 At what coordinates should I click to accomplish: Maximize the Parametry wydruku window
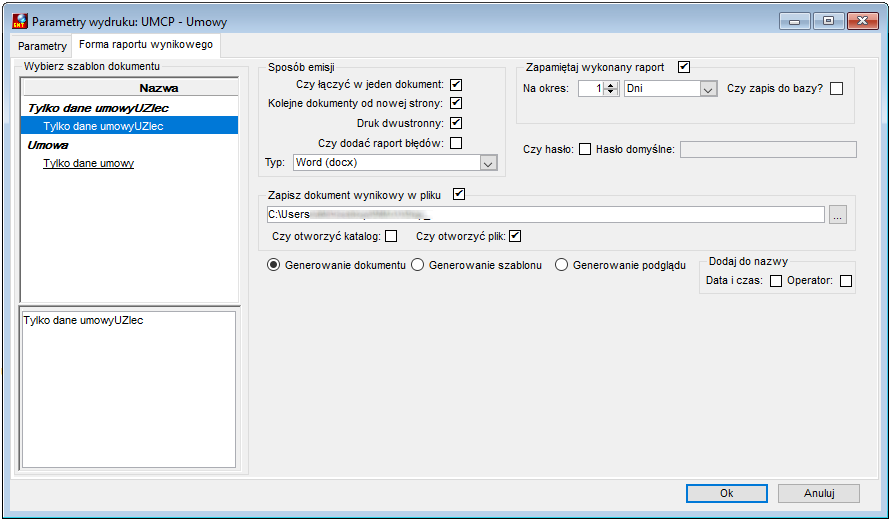(829, 21)
